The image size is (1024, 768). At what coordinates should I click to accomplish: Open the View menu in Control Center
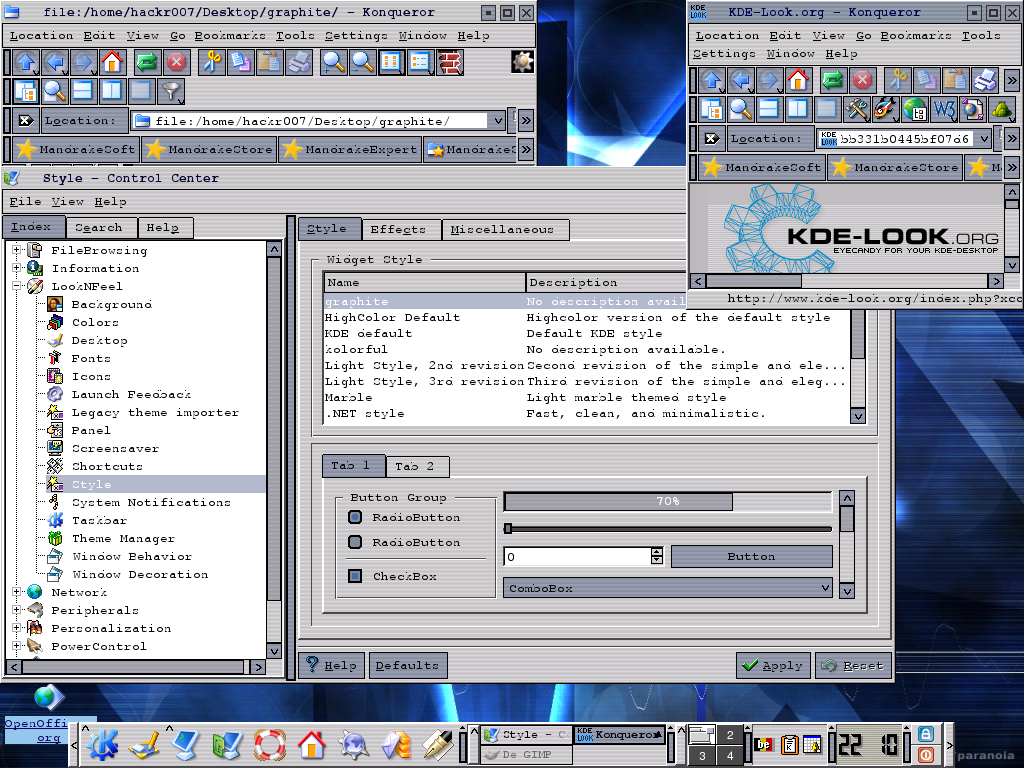click(68, 202)
